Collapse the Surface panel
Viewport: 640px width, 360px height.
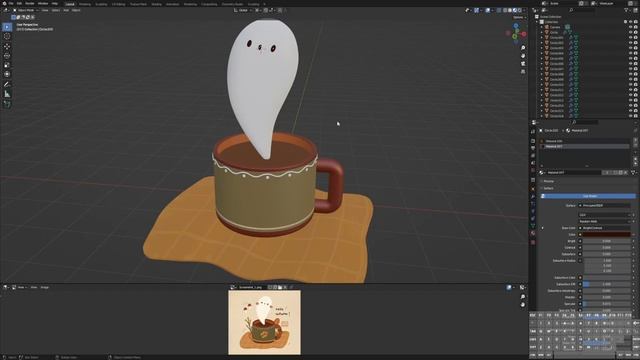(x=548, y=189)
